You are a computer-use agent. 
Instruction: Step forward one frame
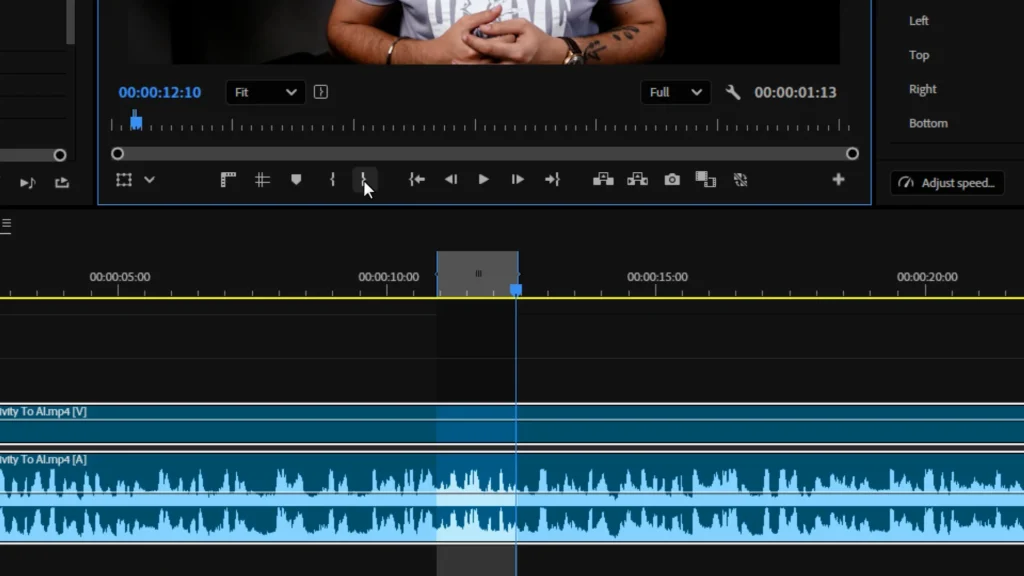pyautogui.click(x=517, y=180)
